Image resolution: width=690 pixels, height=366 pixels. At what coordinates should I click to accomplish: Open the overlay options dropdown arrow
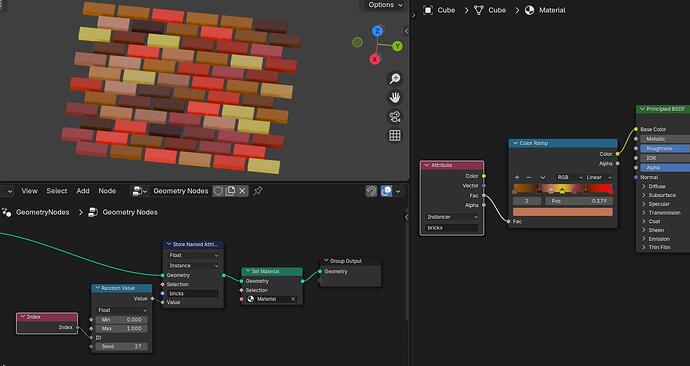[398, 191]
